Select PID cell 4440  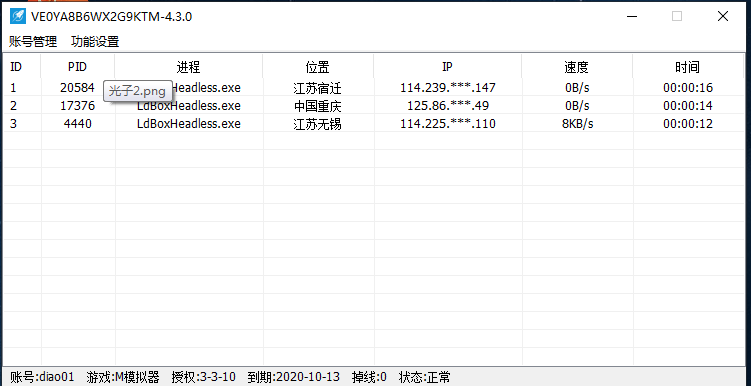[x=77, y=124]
